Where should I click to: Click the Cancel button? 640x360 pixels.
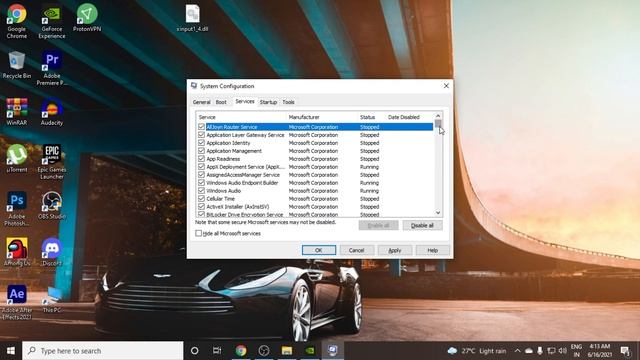point(356,250)
